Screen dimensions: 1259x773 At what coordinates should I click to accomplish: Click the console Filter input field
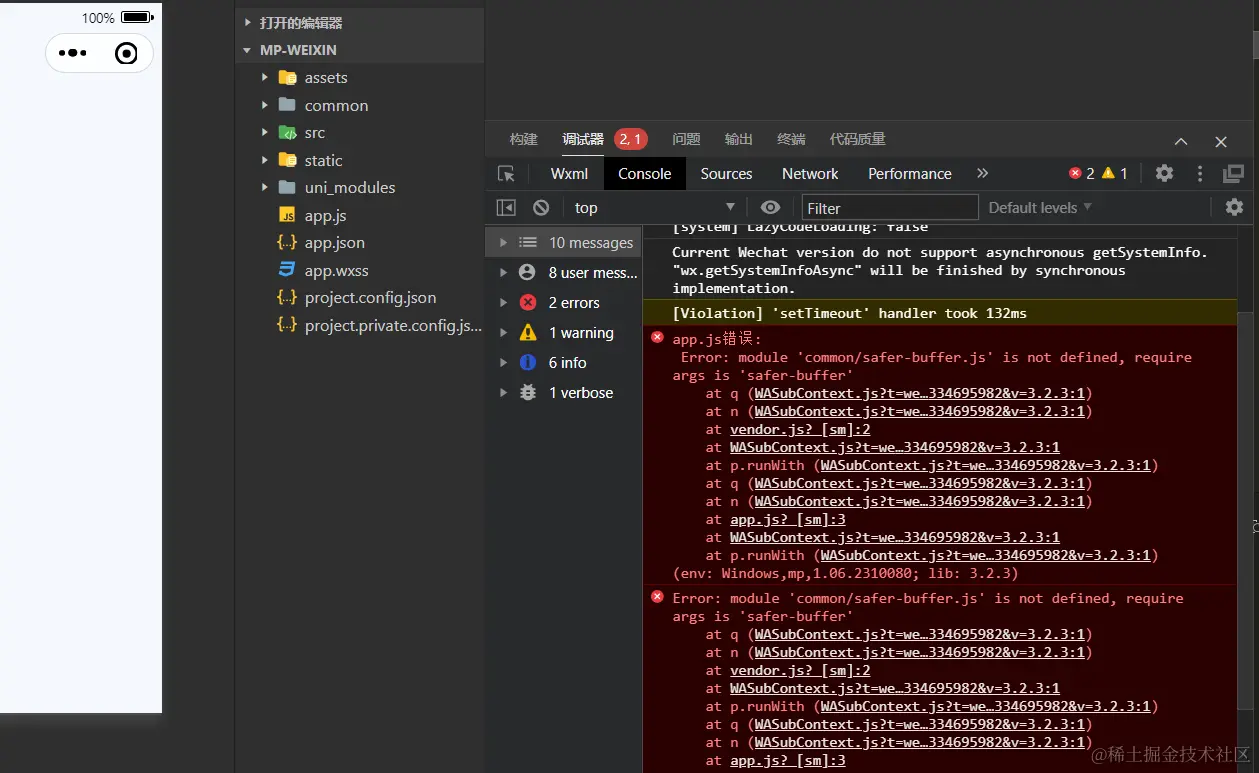click(x=890, y=208)
